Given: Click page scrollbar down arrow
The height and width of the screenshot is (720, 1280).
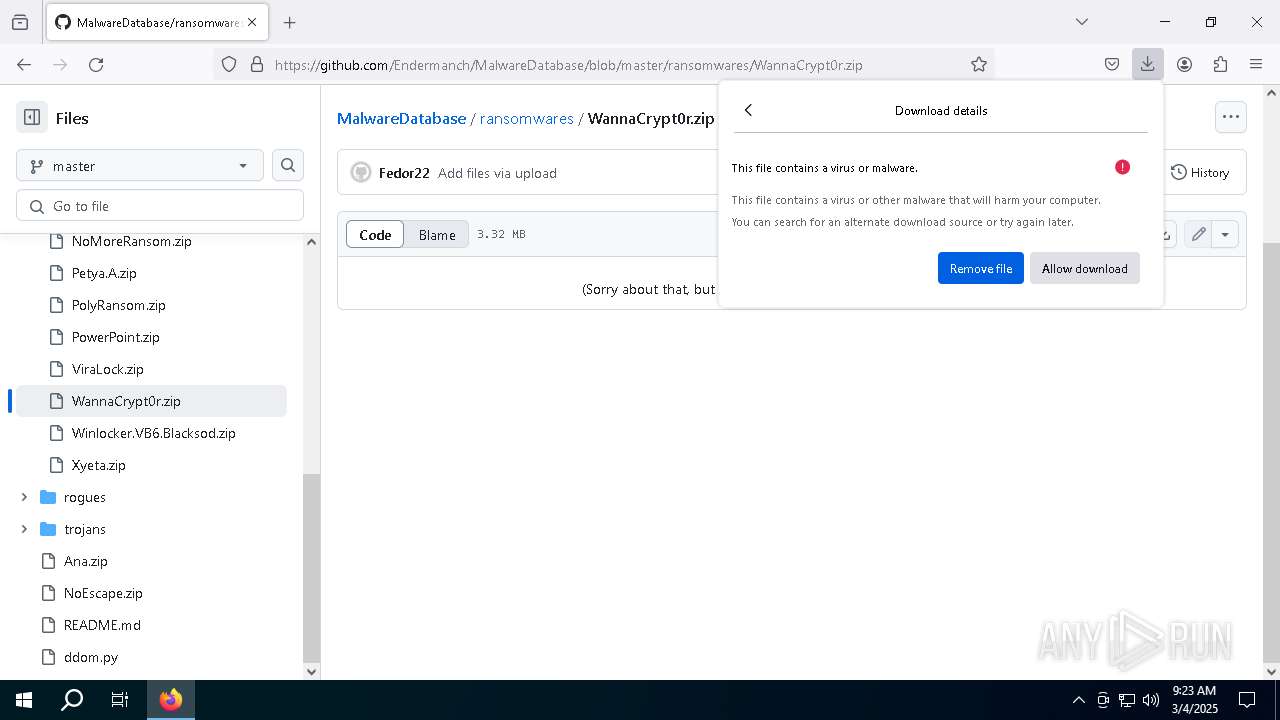Looking at the screenshot, I should [x=1271, y=671].
